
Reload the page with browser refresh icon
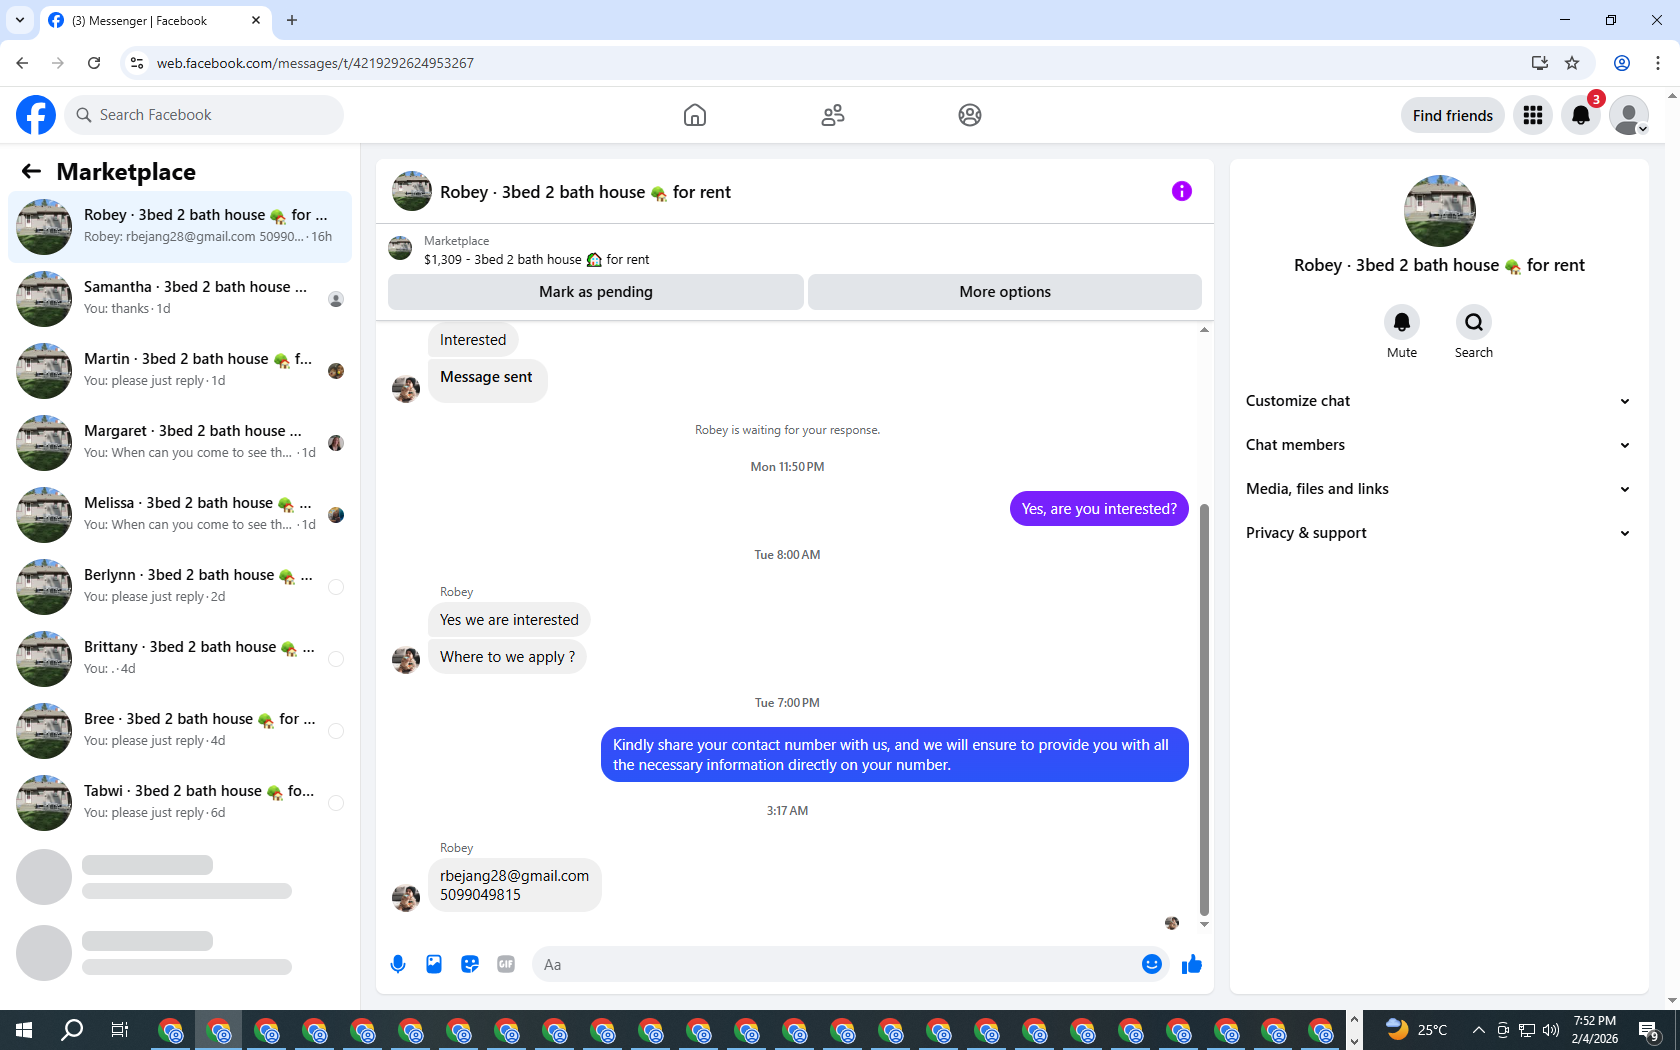(94, 63)
